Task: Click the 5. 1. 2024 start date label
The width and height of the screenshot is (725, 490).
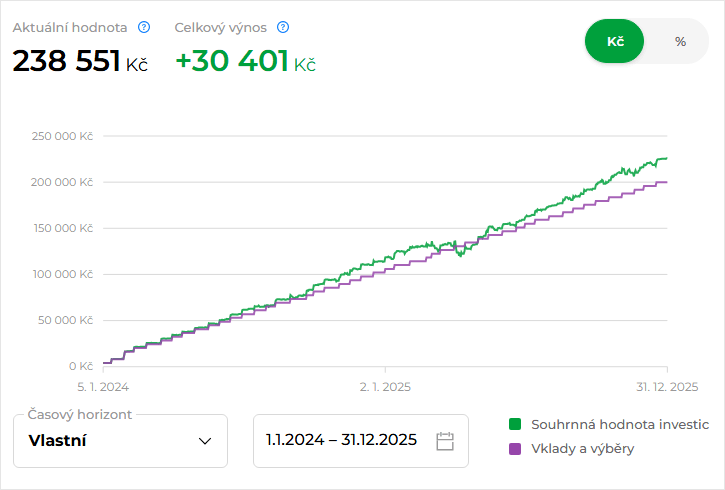Action: 103,386
